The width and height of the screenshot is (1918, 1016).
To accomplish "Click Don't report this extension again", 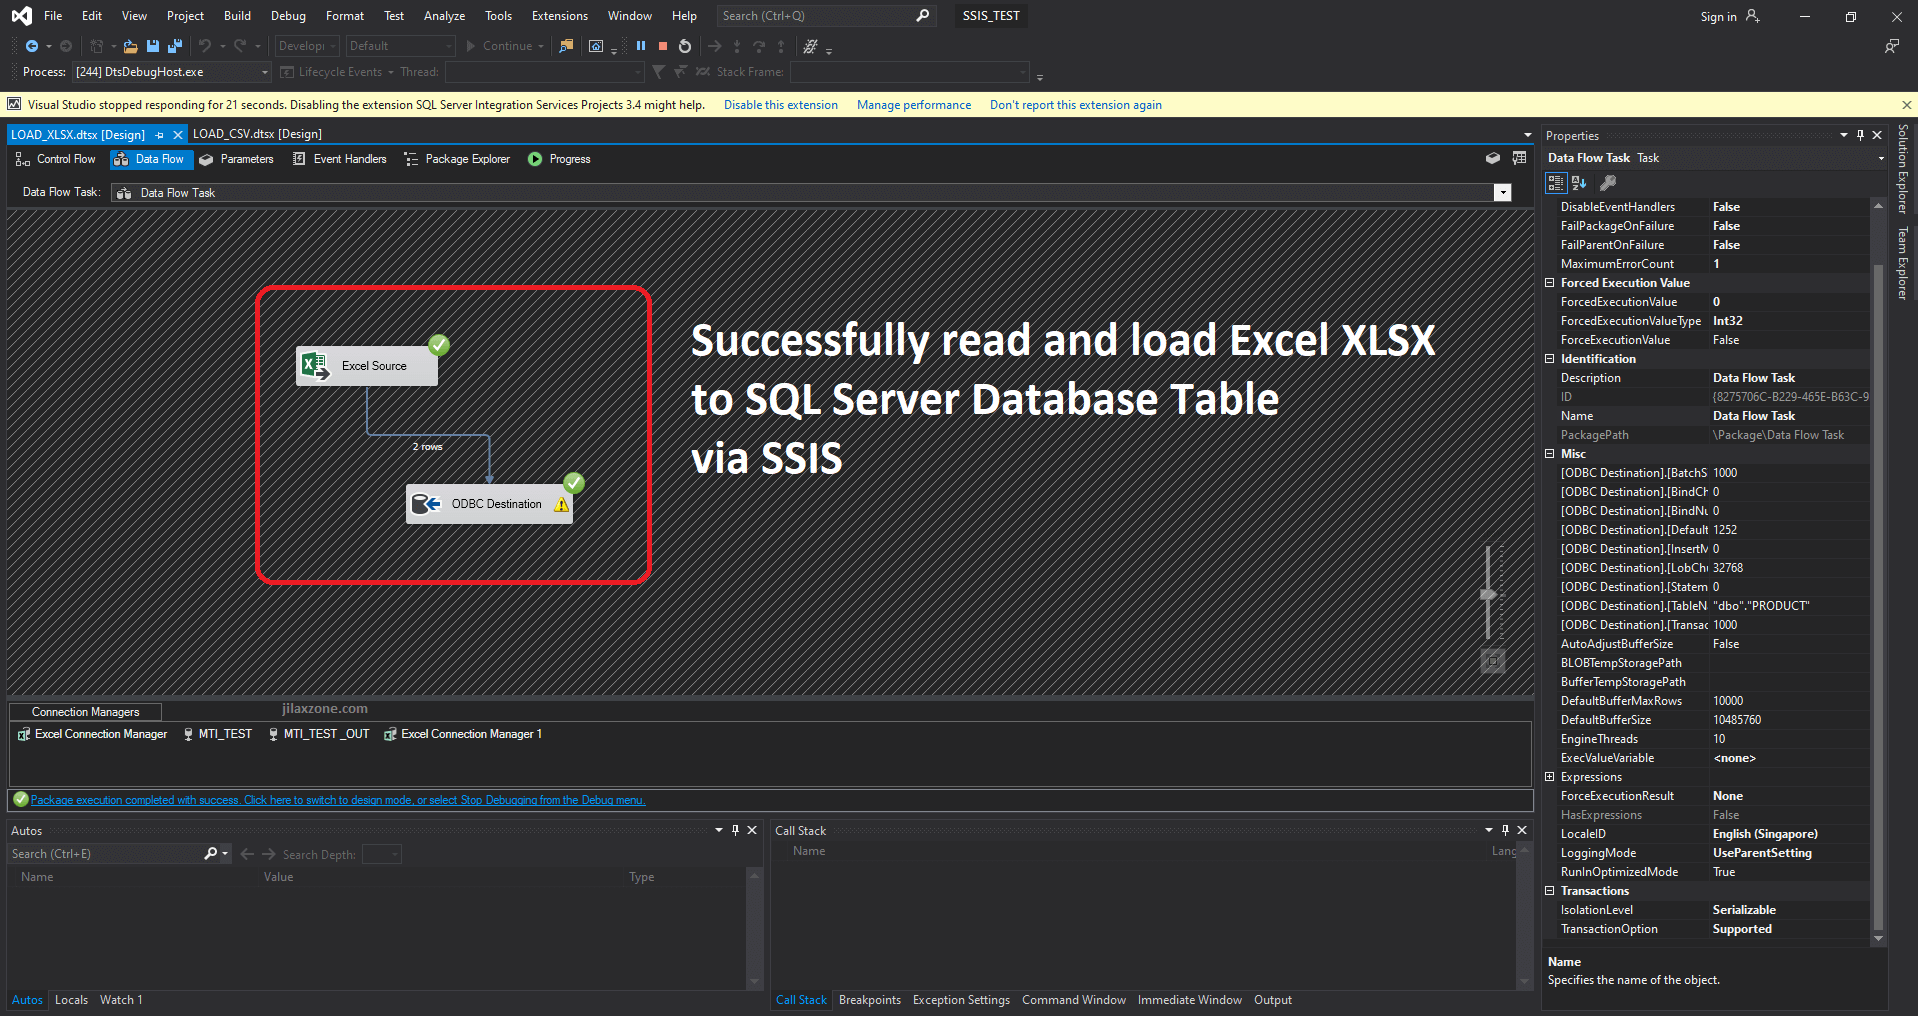I will point(1076,105).
